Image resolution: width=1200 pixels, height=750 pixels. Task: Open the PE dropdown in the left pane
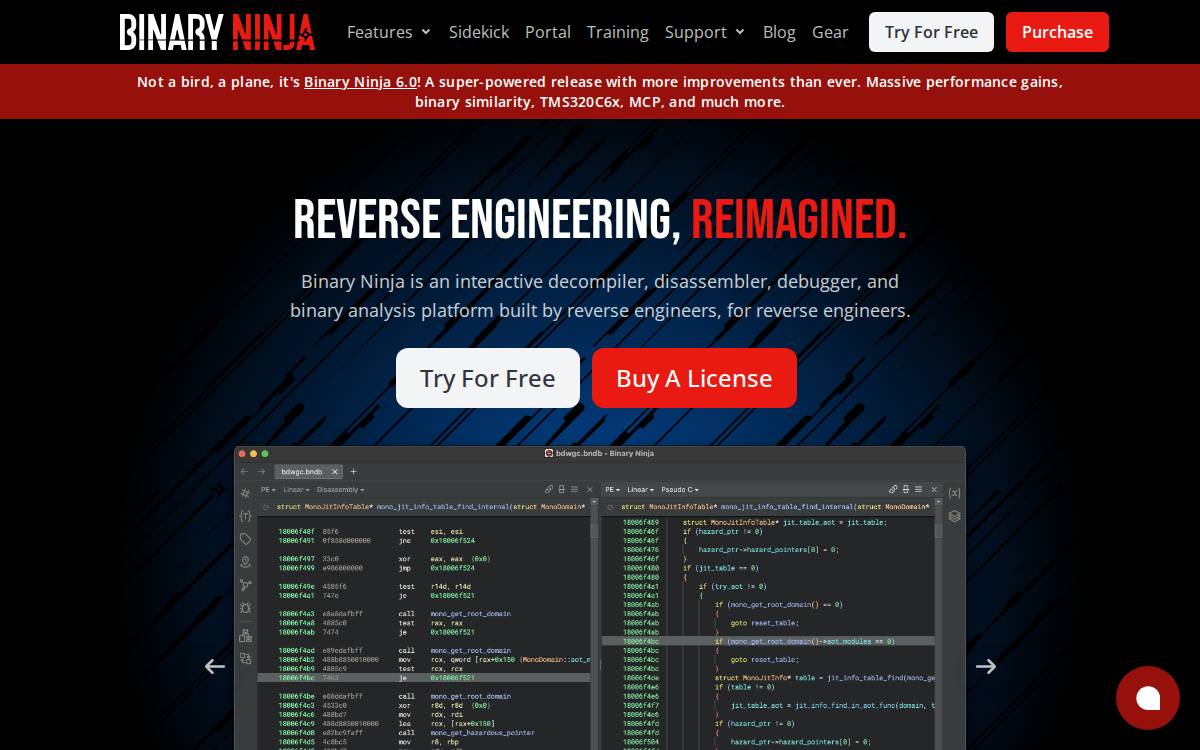(268, 490)
